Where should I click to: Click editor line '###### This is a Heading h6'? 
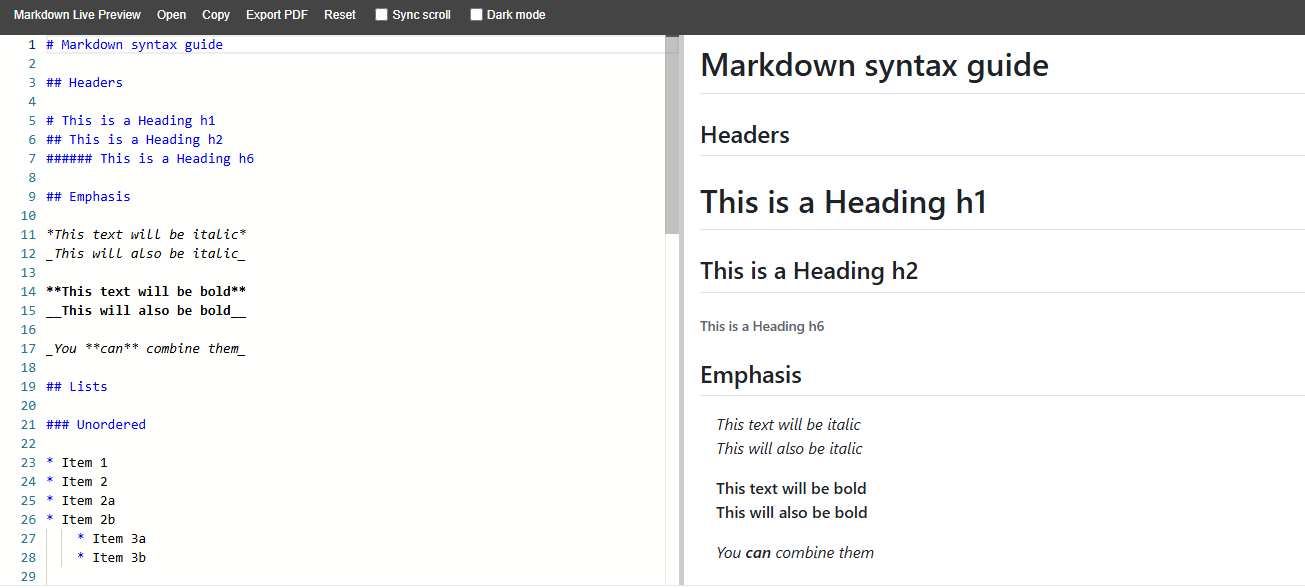150,159
